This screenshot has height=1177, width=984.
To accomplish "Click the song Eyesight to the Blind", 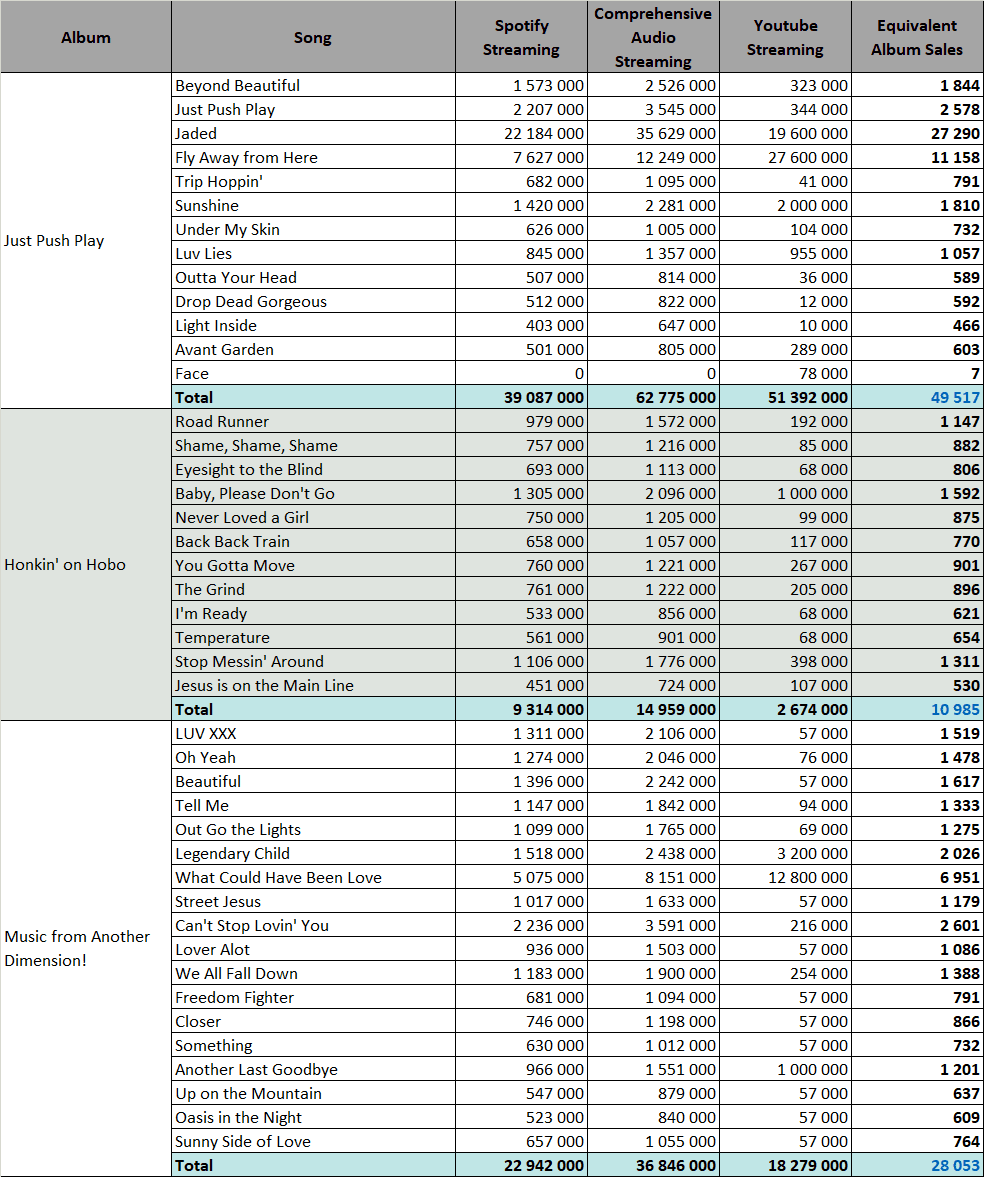I will click(313, 470).
